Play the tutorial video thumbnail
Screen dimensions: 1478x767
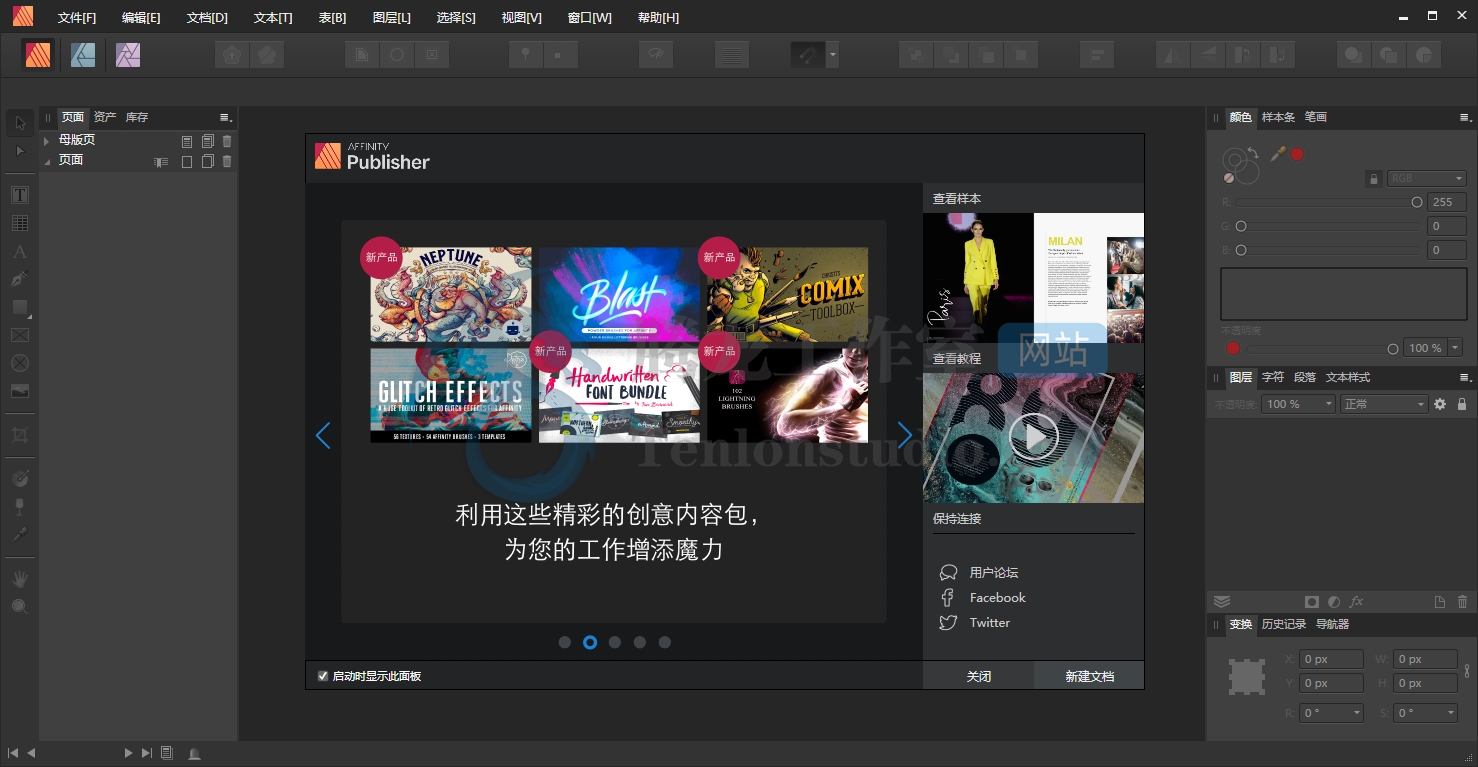coord(1034,437)
